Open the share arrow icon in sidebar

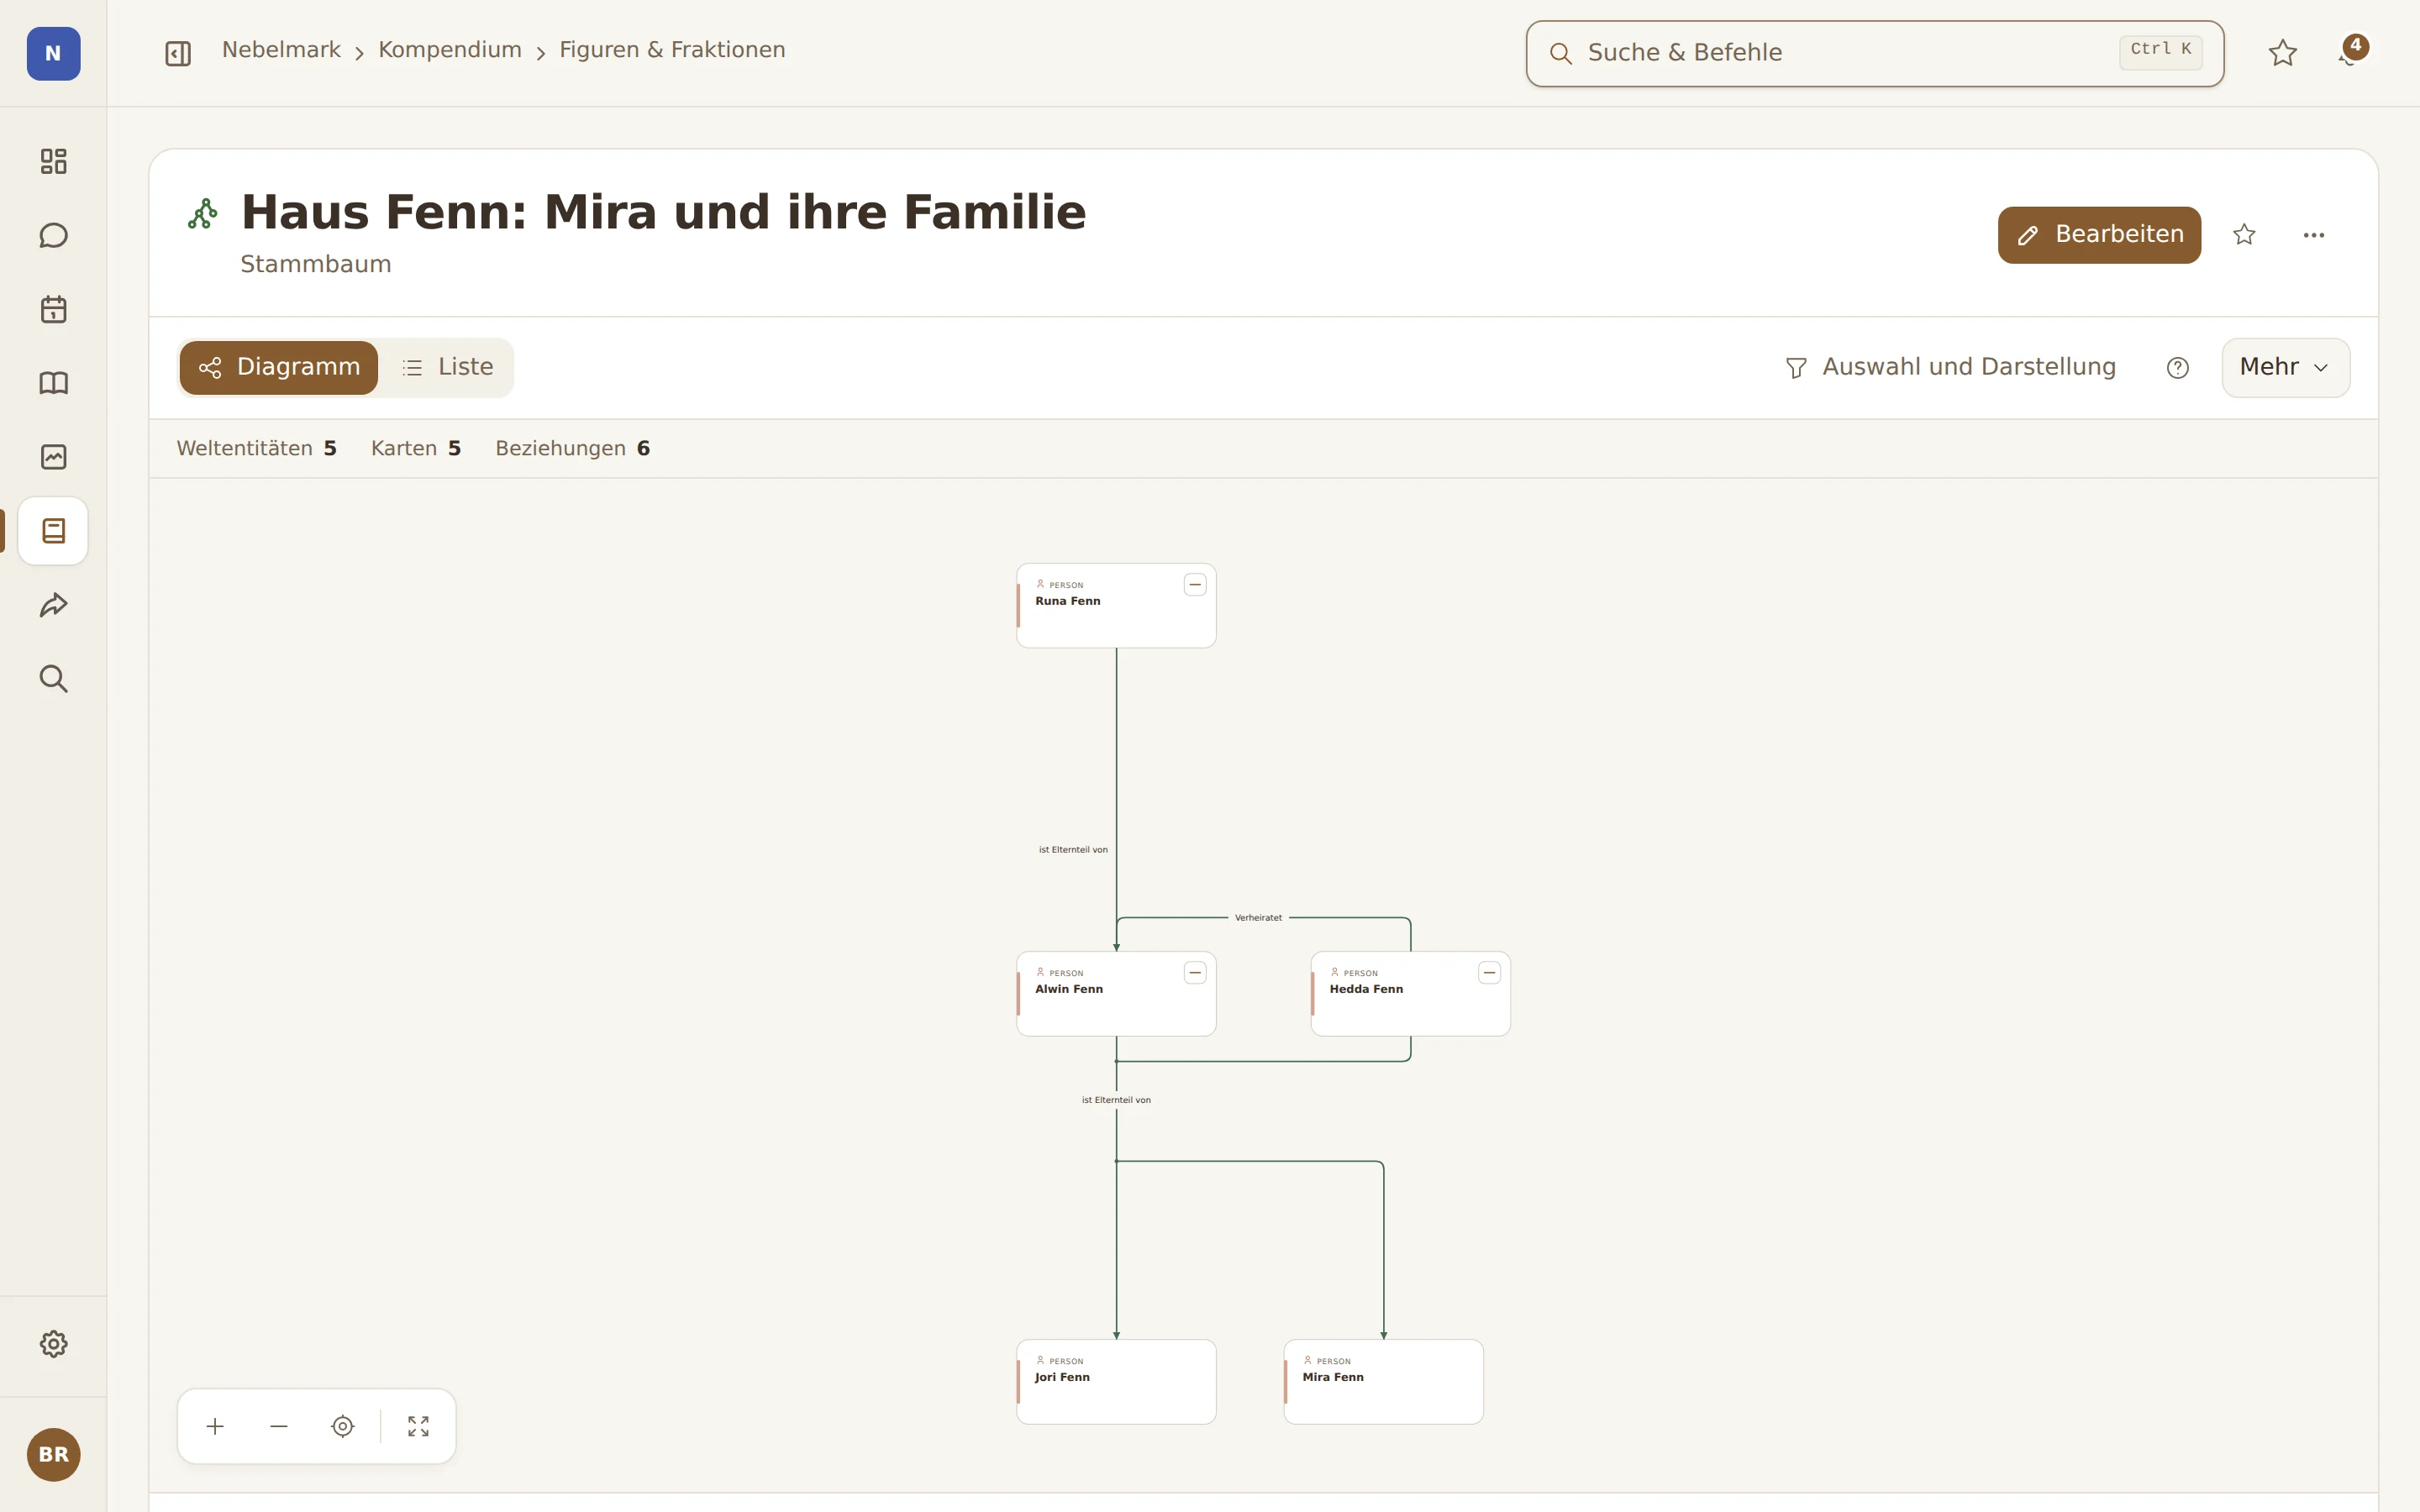[53, 605]
